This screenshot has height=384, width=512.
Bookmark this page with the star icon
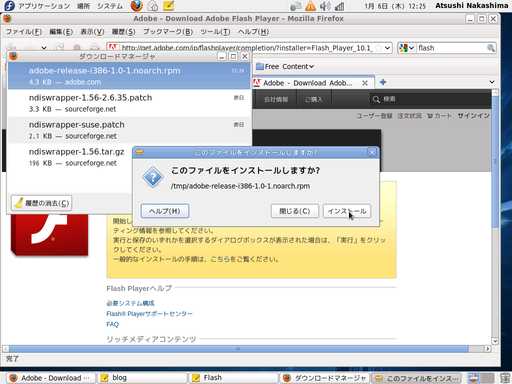(x=378, y=48)
